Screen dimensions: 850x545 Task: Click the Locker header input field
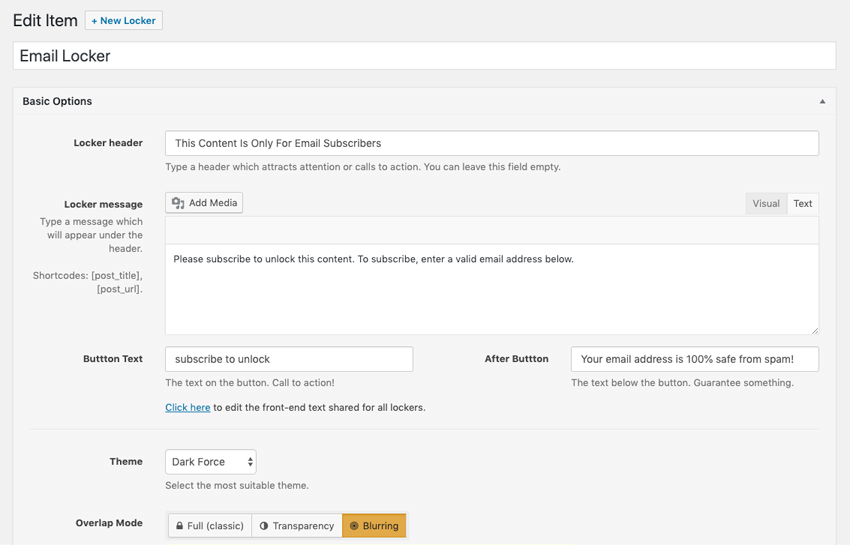[492, 143]
